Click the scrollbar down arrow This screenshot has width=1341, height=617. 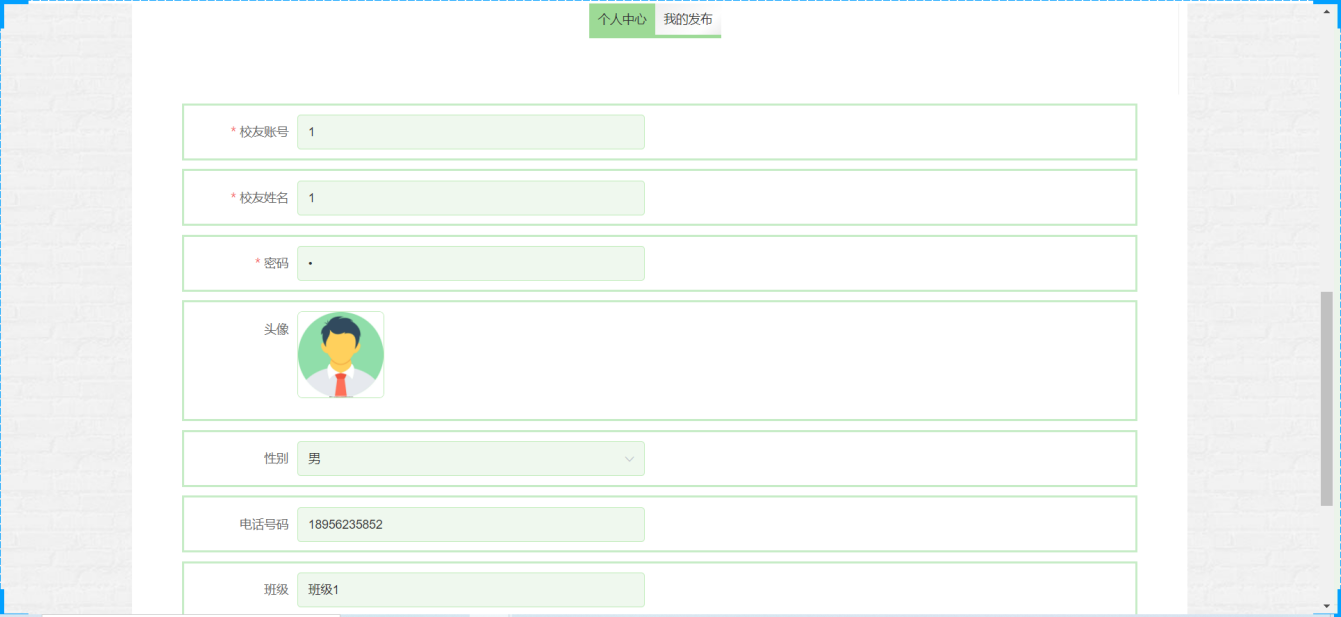click(1327, 605)
